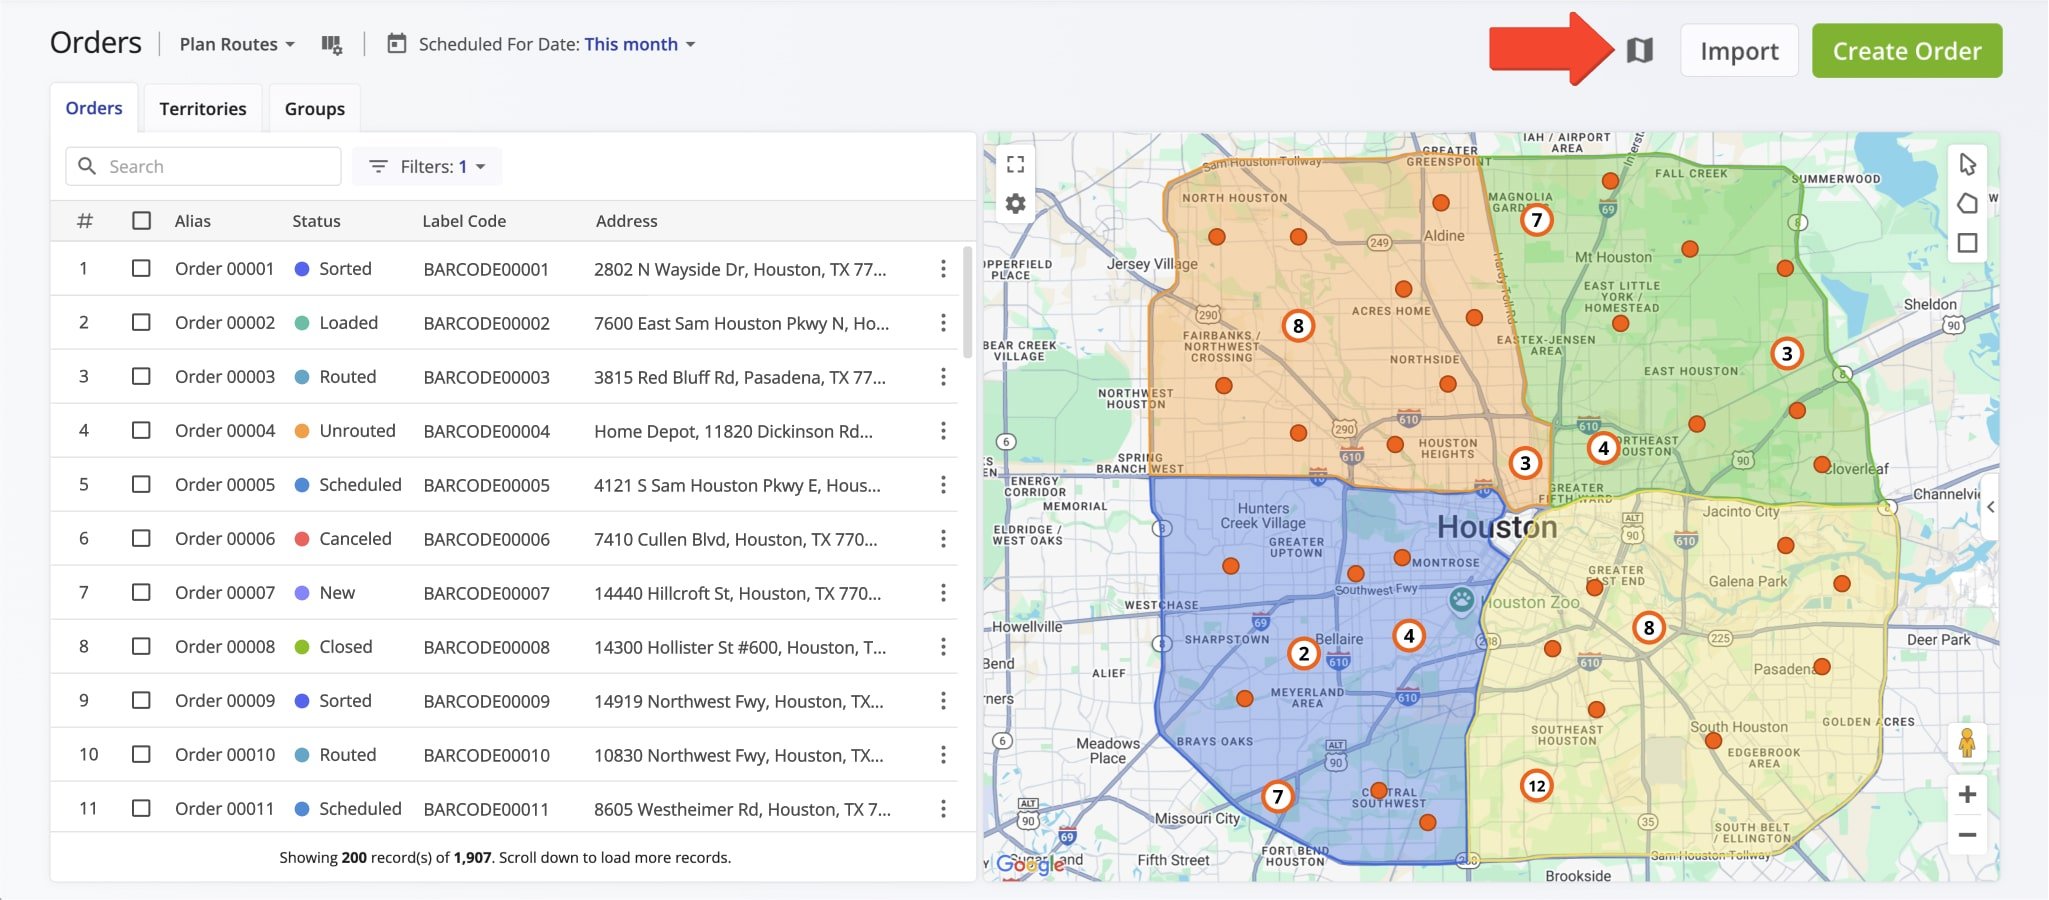Open actions menu for Order 00006

click(943, 539)
